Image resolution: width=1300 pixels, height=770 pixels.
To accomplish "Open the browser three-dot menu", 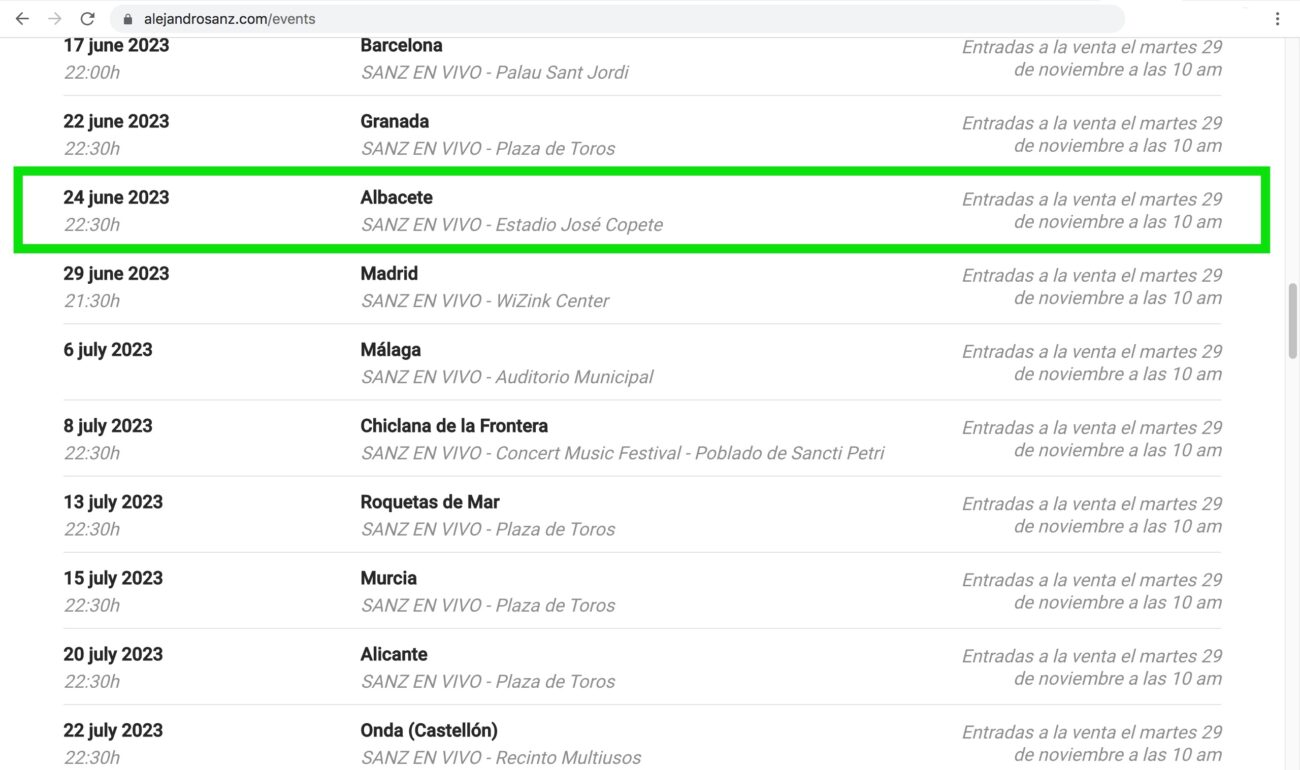I will point(1277,19).
